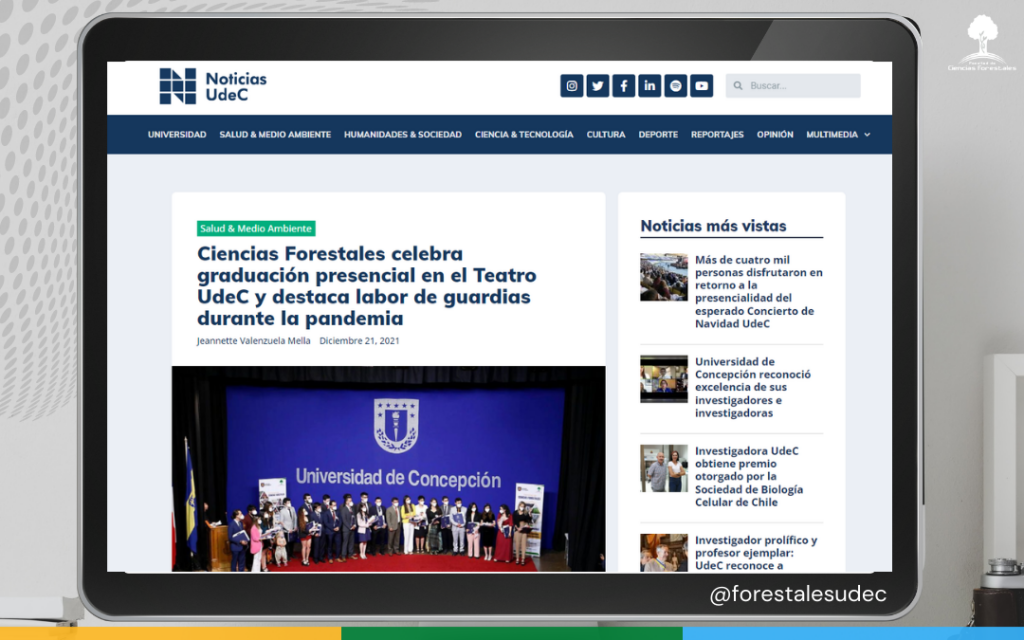This screenshot has width=1024, height=640.
Task: Open the Noticias UdeC home logo
Action: pos(213,86)
